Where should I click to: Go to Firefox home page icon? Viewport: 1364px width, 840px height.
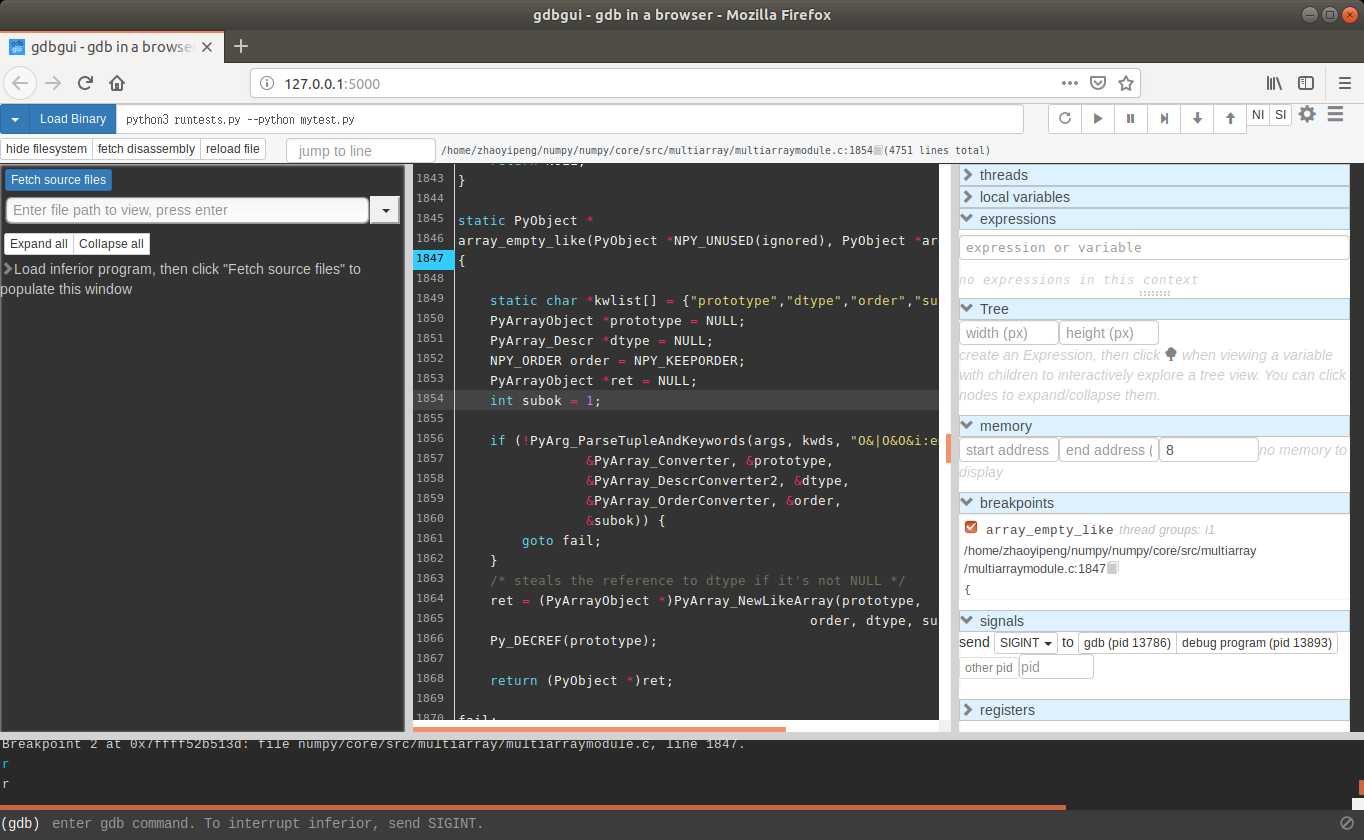click(x=117, y=83)
